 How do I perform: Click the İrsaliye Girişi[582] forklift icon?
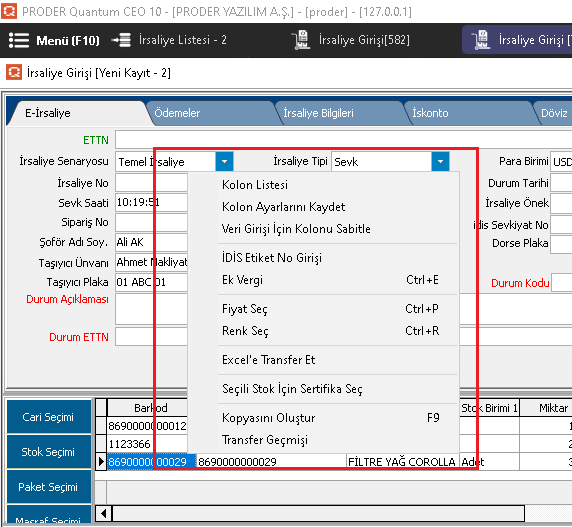(301, 40)
